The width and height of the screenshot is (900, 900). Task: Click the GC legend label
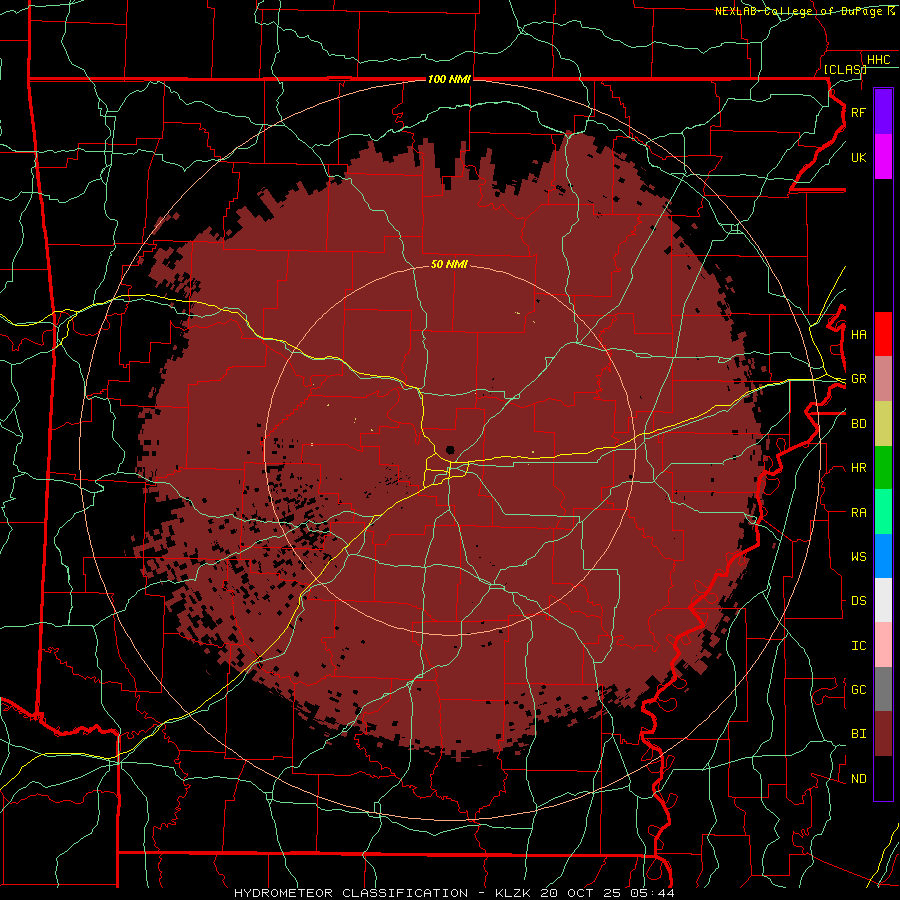[858, 689]
